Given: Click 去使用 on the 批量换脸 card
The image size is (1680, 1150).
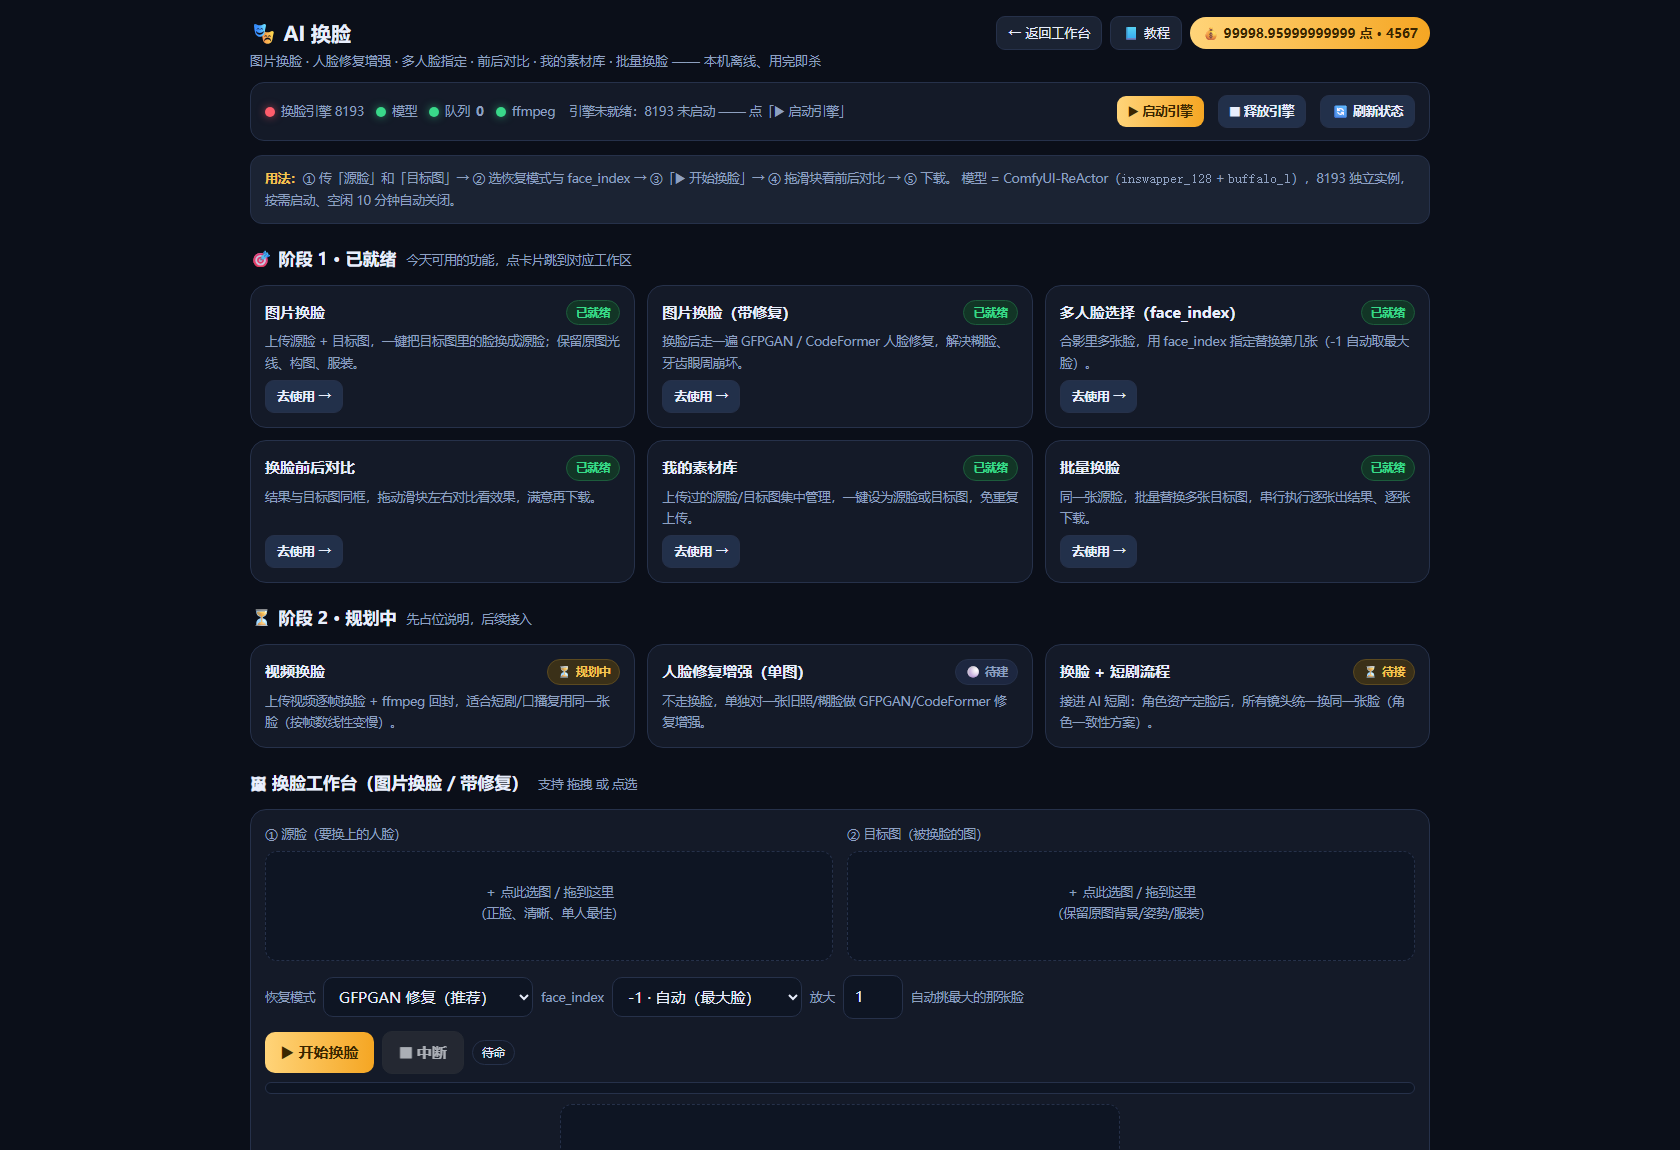Looking at the screenshot, I should (1099, 551).
